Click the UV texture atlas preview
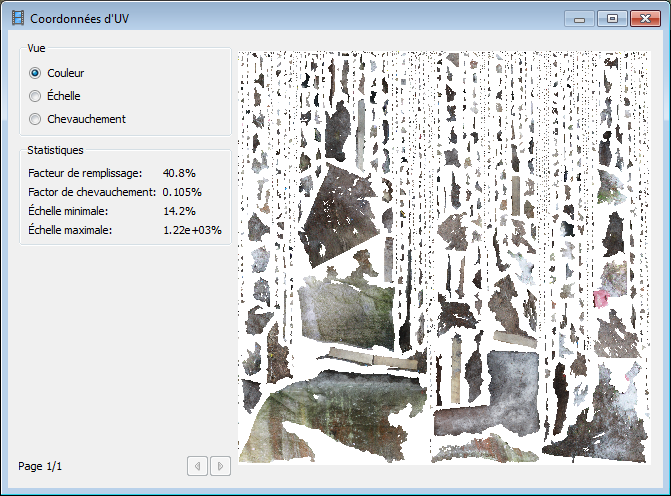Screen dimensions: 671x496 tap(444, 257)
